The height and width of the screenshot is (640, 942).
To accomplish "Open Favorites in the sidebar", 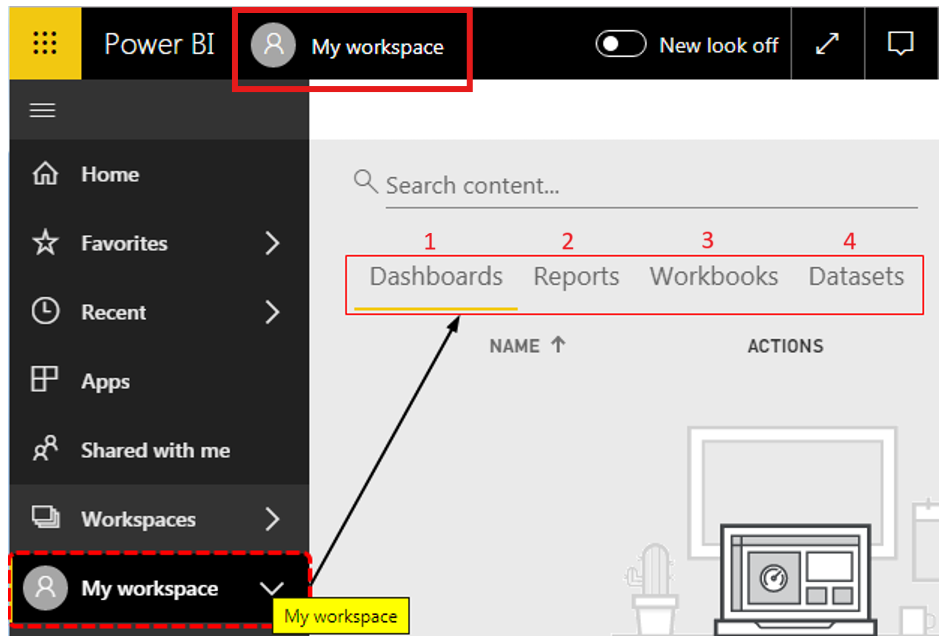I will 124,243.
